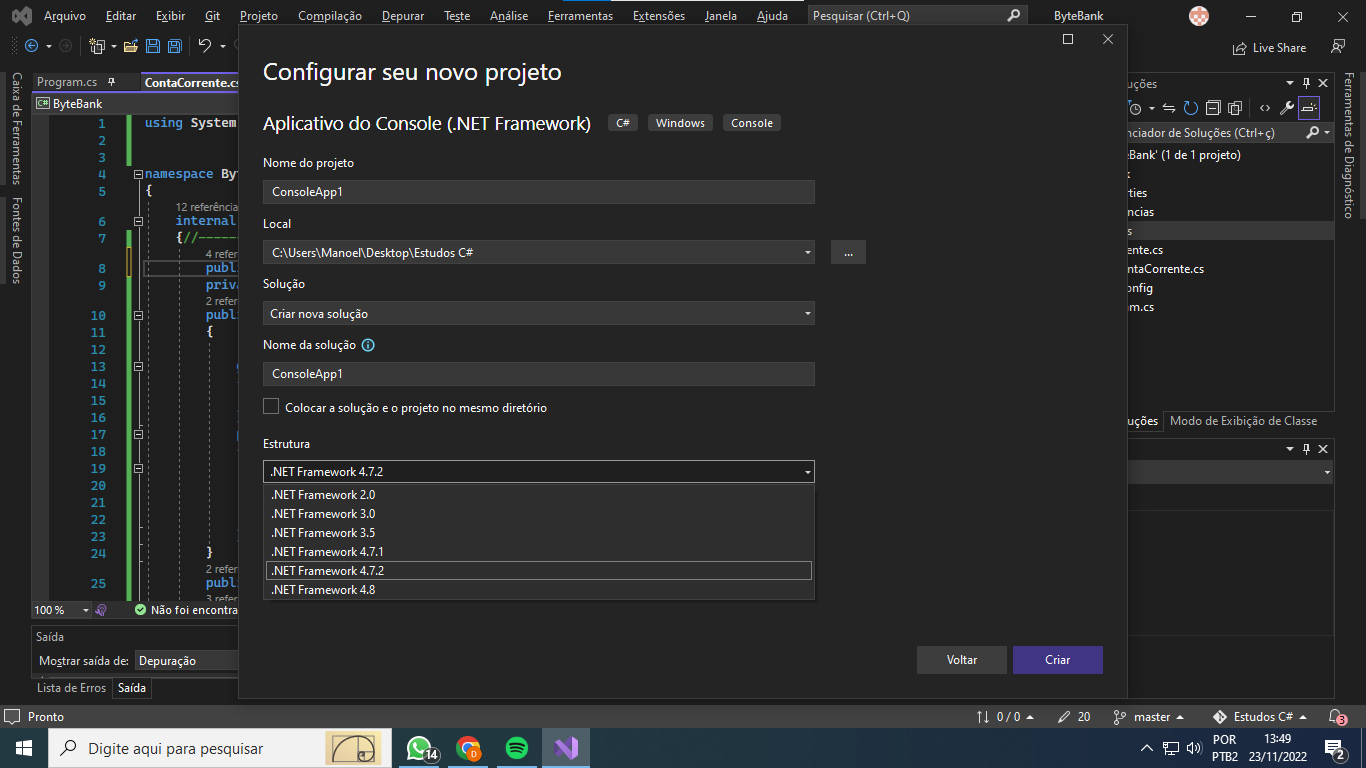
Task: Collapse the Estrutura framework dropdown
Action: pos(807,472)
